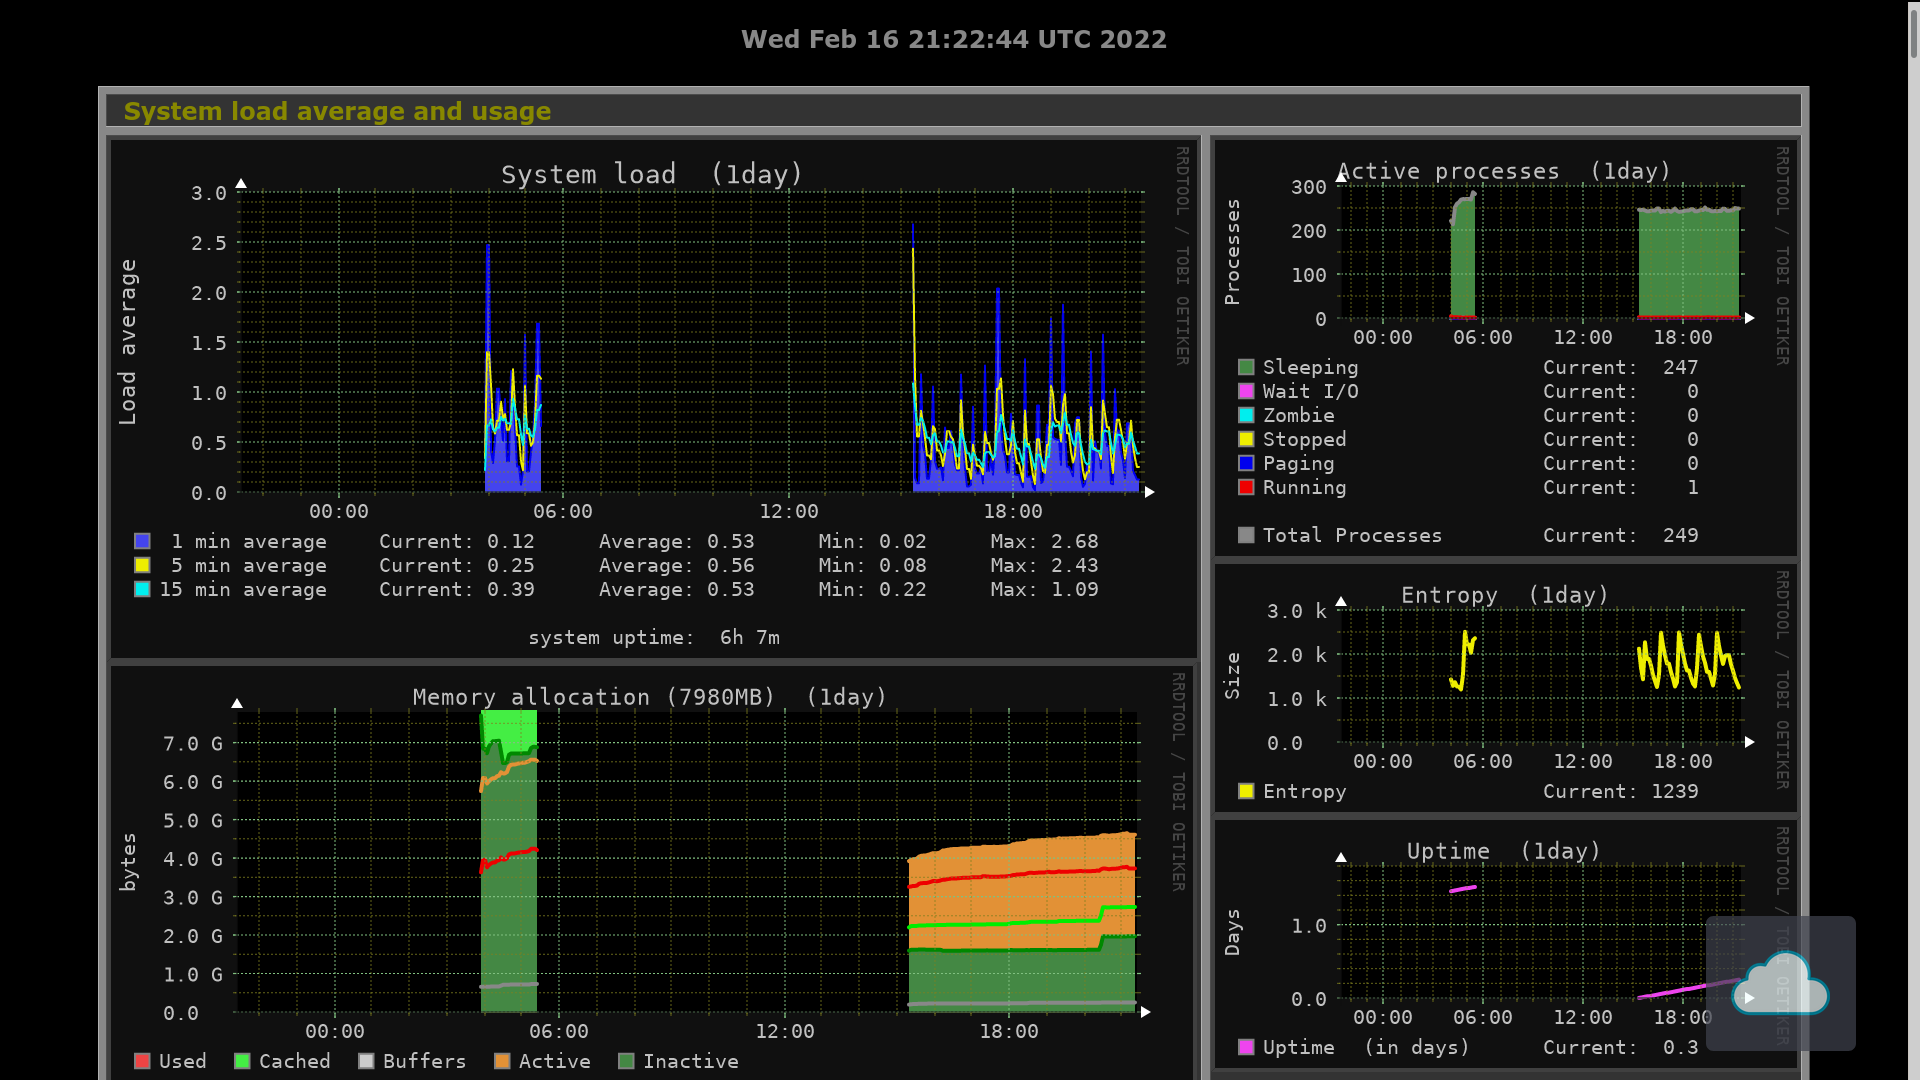Screen dimensions: 1920x1080
Task: Click the System load average and usage heading
Action: coord(337,111)
